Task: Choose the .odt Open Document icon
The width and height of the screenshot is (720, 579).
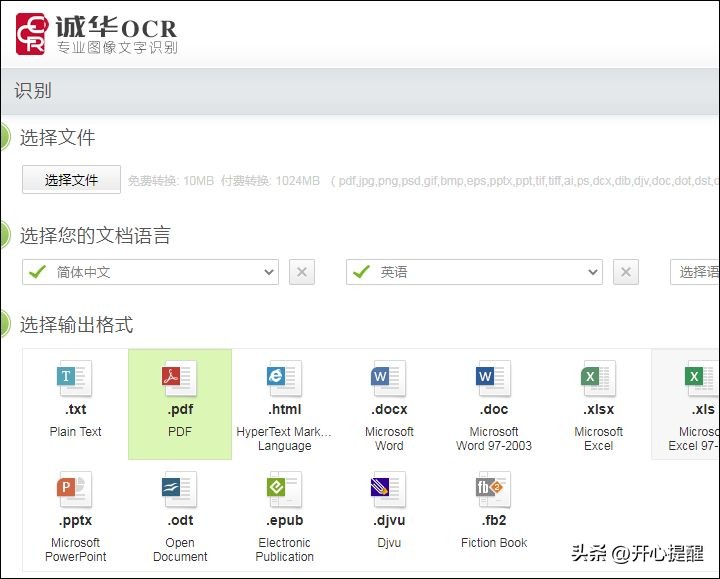Action: (x=180, y=489)
